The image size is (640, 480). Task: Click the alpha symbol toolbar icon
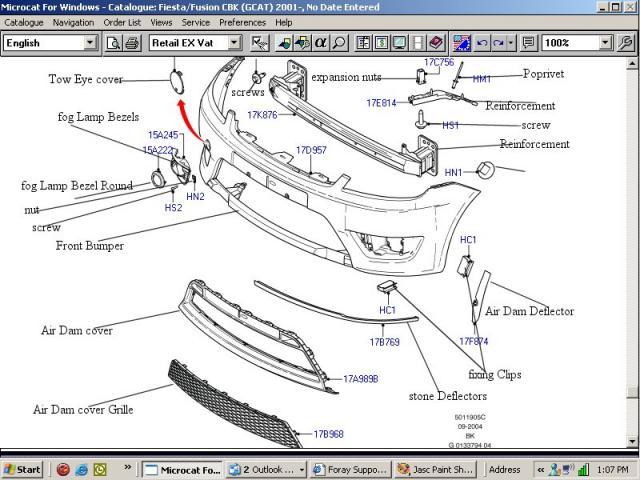point(321,43)
